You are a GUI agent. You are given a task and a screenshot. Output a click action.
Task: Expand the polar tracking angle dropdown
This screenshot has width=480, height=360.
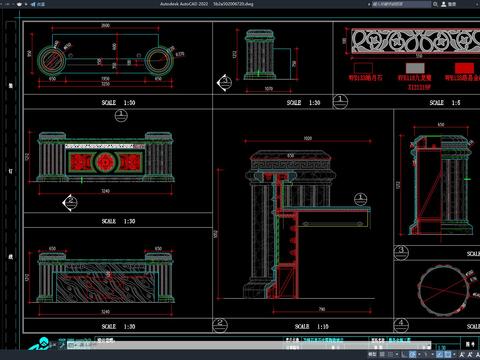419,354
